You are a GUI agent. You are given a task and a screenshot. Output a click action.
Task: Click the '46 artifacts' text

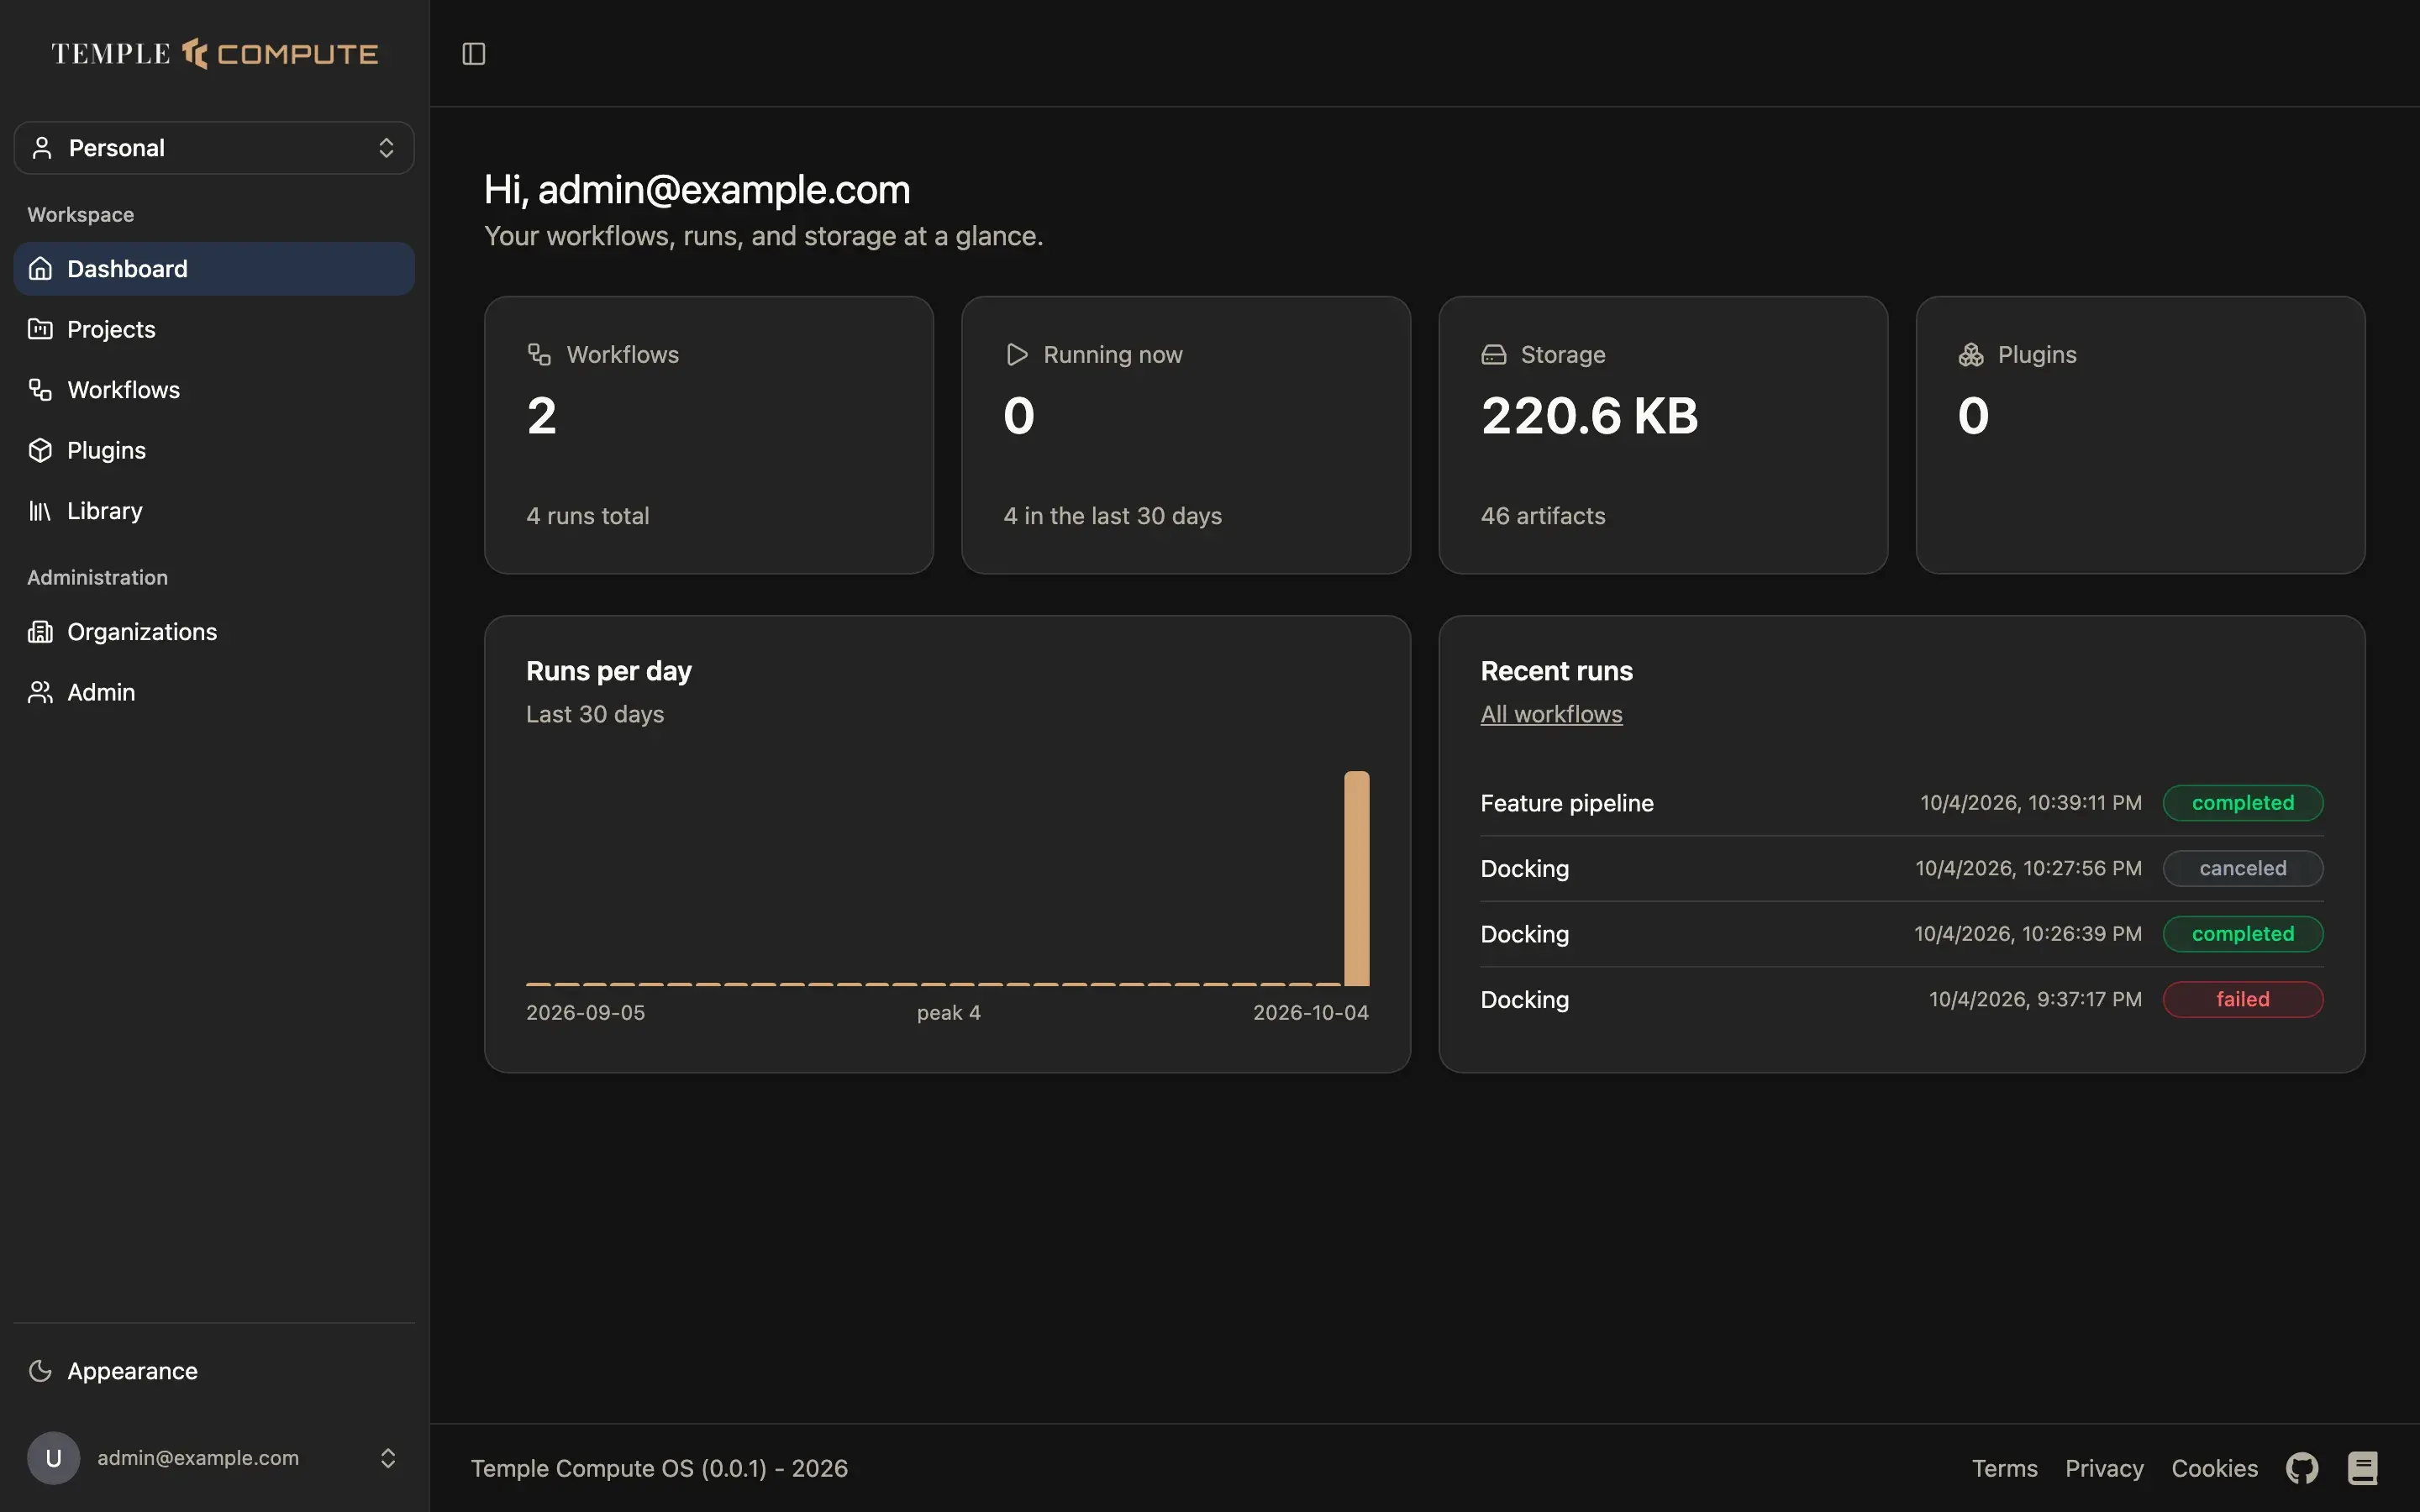[x=1543, y=516]
